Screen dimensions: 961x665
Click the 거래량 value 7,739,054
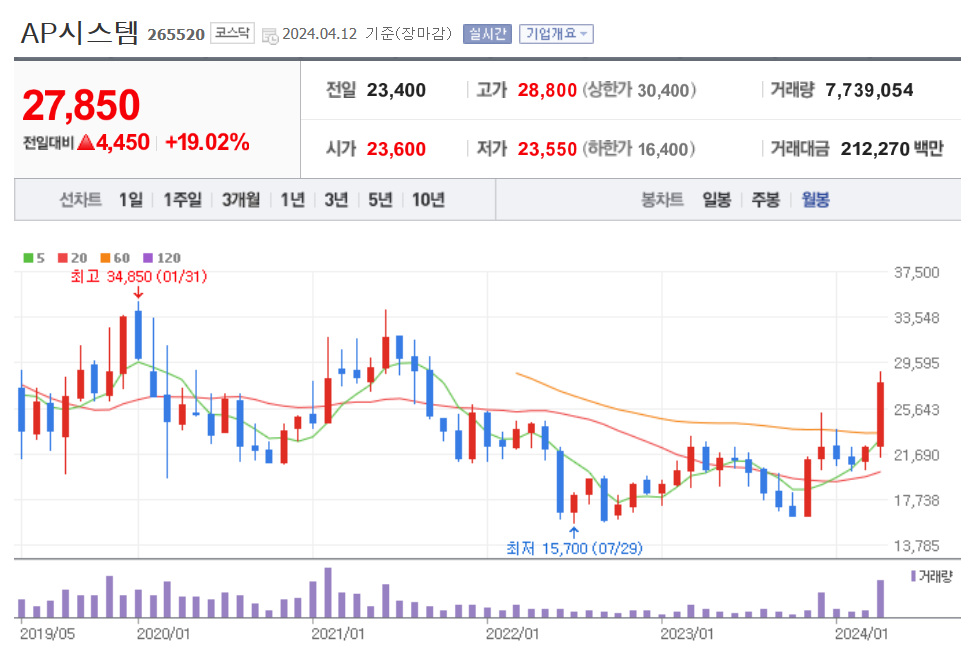tap(869, 90)
